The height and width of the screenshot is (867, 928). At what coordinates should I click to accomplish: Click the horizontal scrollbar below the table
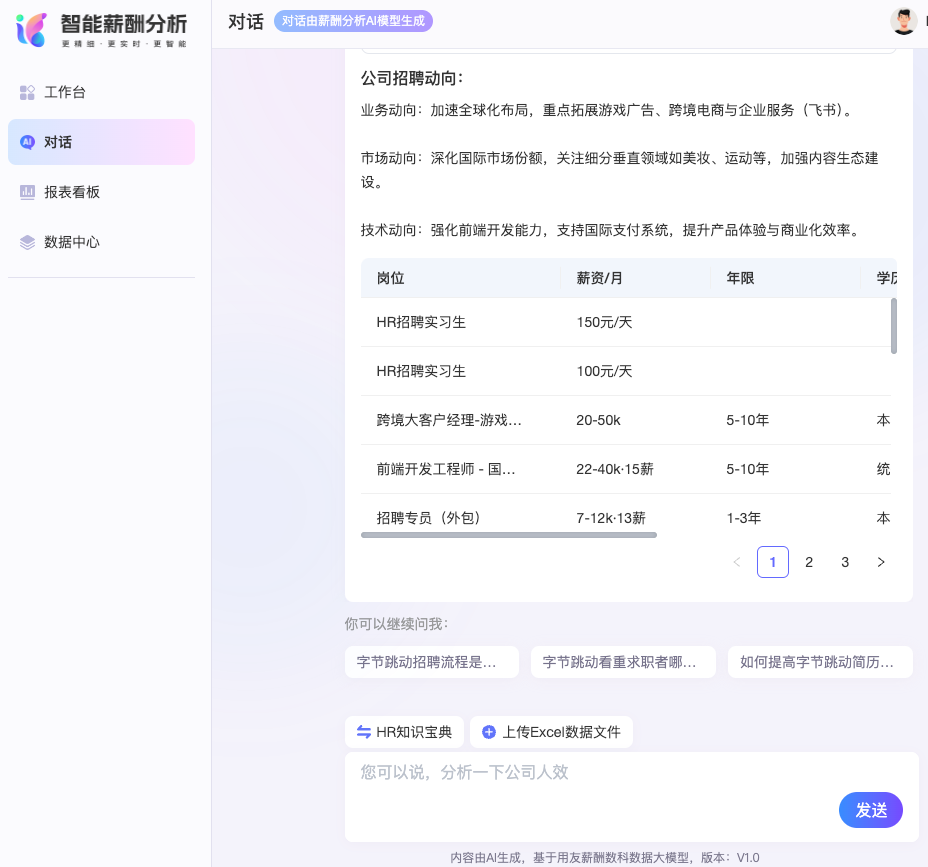pyautogui.click(x=508, y=535)
